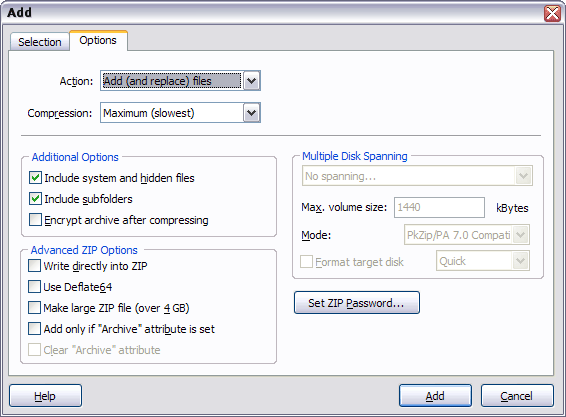Switch to the Selection tab
The height and width of the screenshot is (417, 566).
click(40, 42)
